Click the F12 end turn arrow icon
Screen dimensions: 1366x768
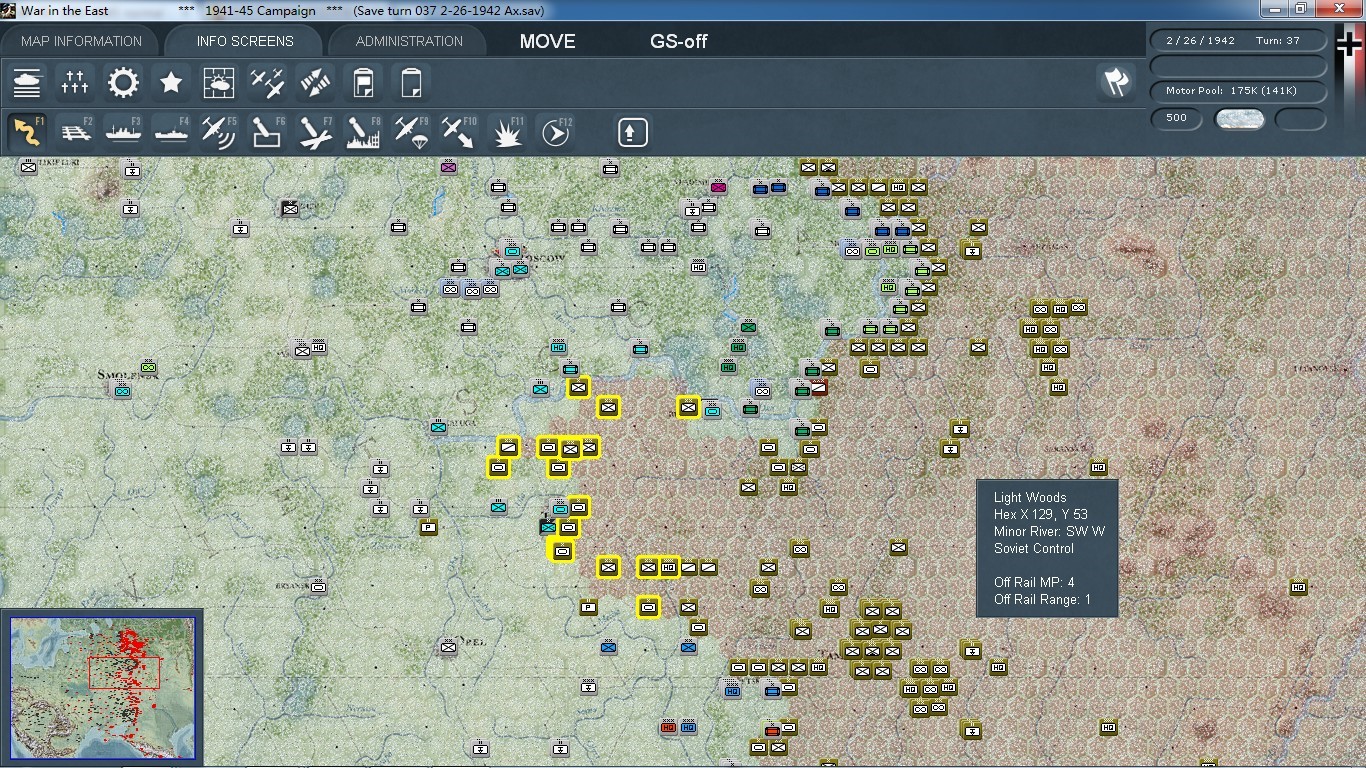pos(556,132)
